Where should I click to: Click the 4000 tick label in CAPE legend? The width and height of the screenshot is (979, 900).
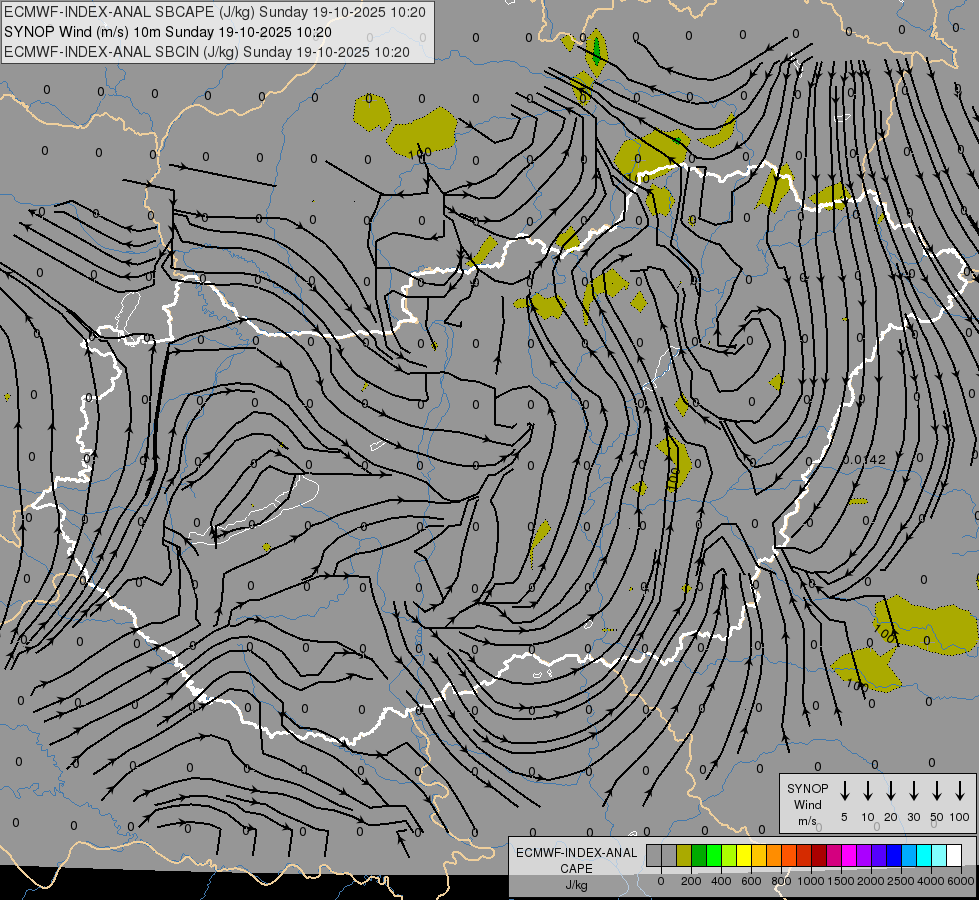click(x=931, y=881)
